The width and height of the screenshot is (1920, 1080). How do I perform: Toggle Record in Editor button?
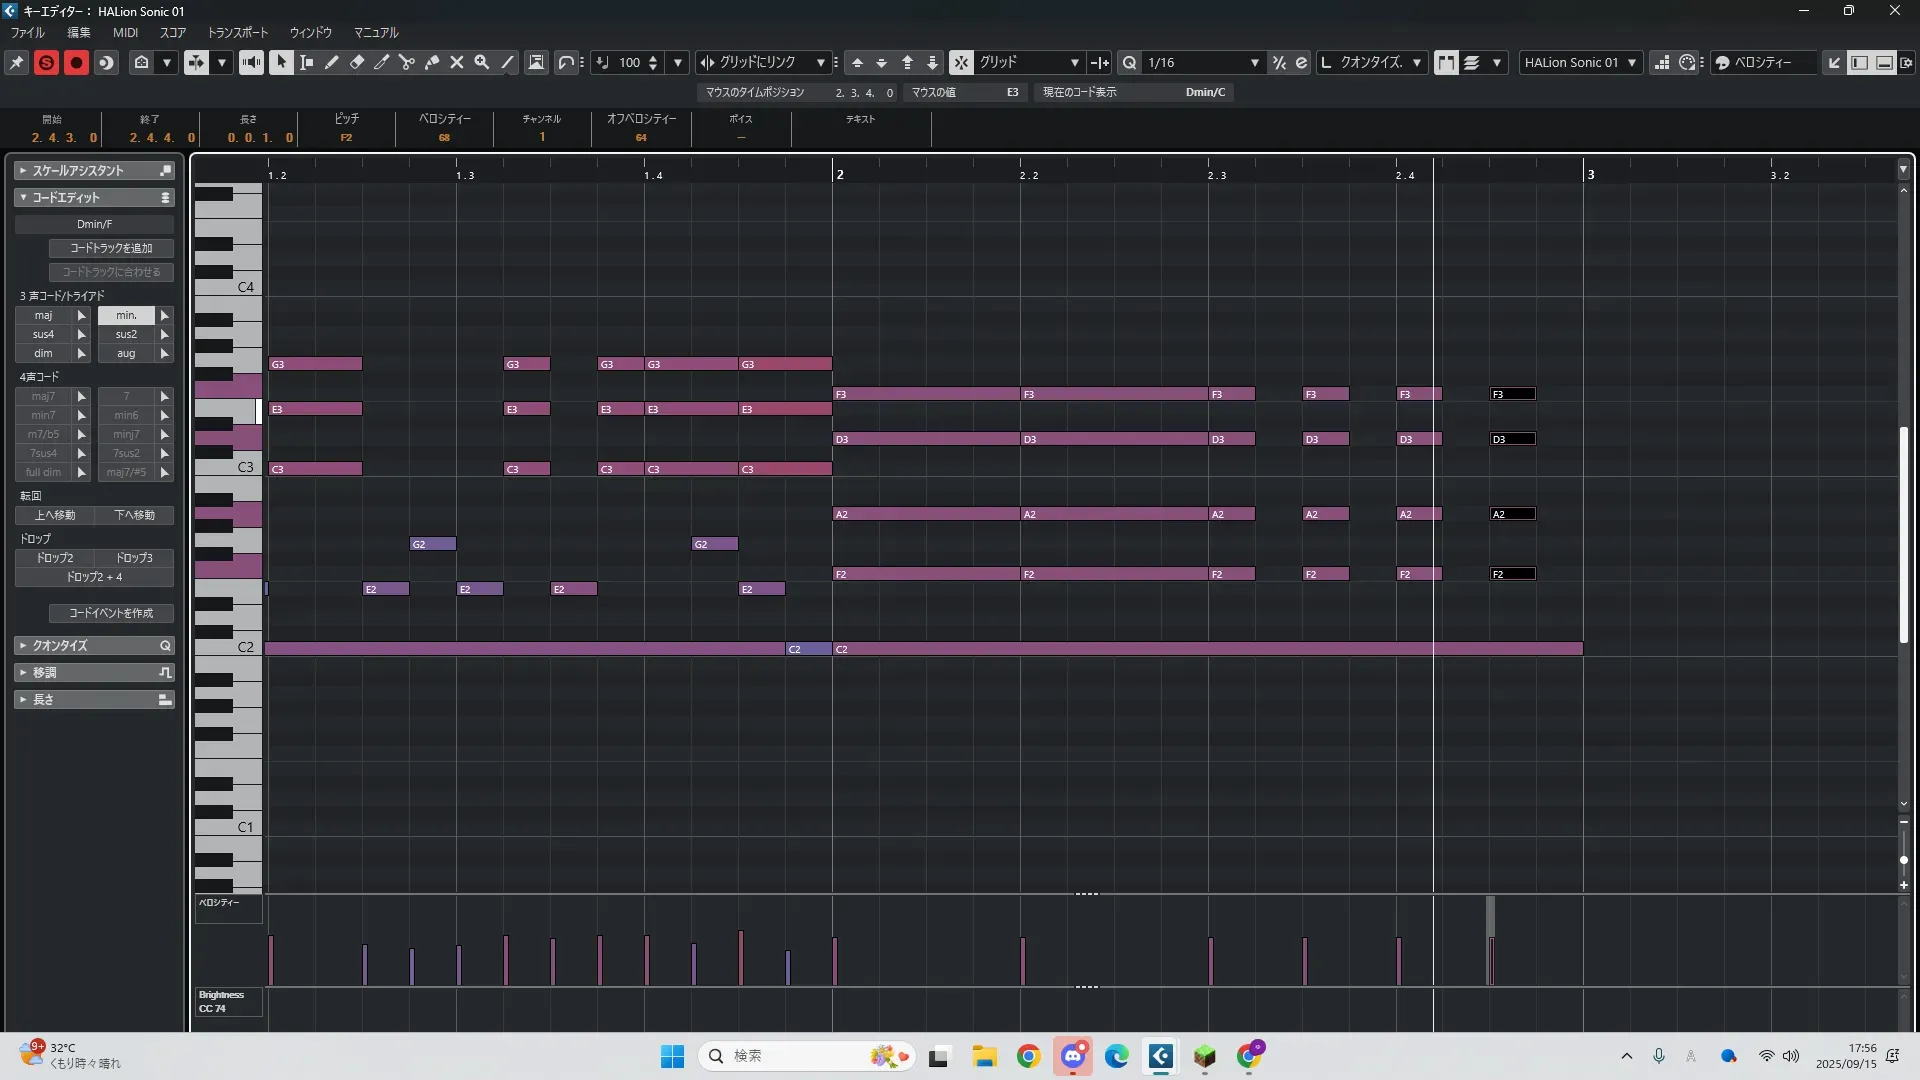76,62
